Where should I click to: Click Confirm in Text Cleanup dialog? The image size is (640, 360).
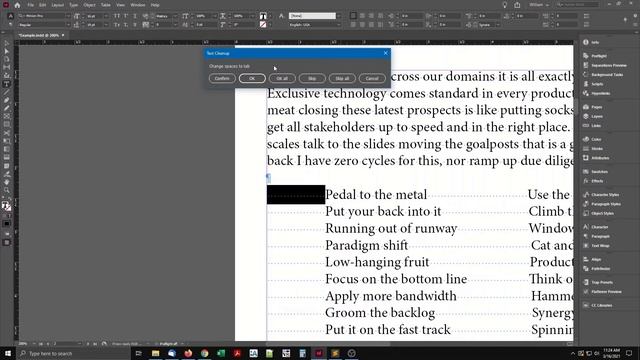(222, 78)
